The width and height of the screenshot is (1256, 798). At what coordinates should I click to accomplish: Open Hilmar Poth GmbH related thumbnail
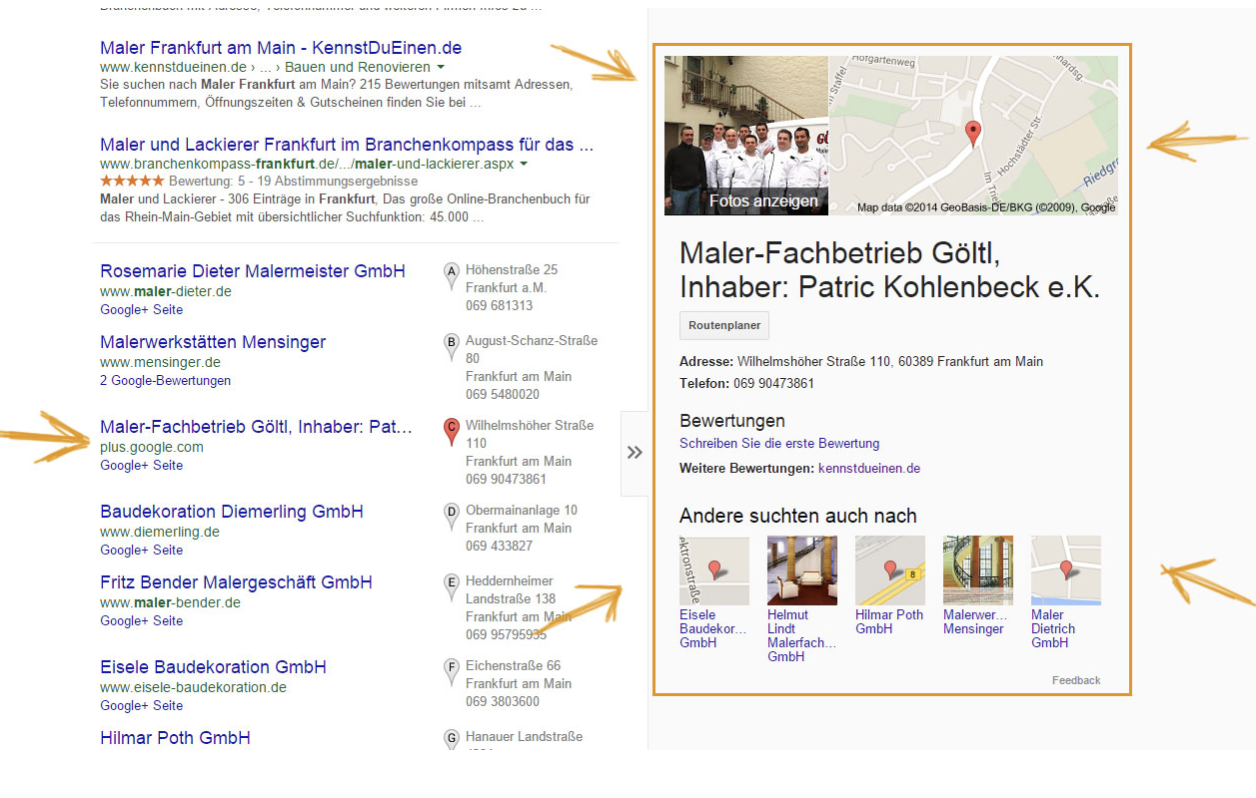(890, 570)
